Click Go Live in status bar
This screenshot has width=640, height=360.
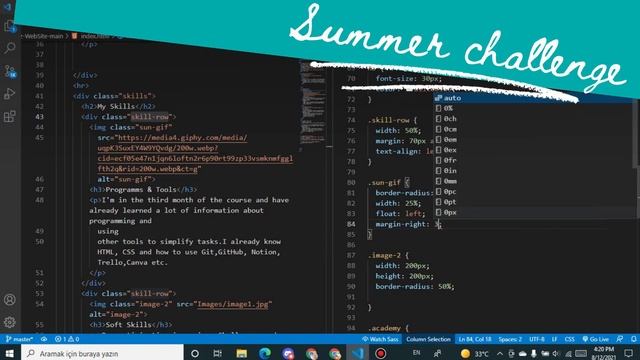(x=596, y=339)
